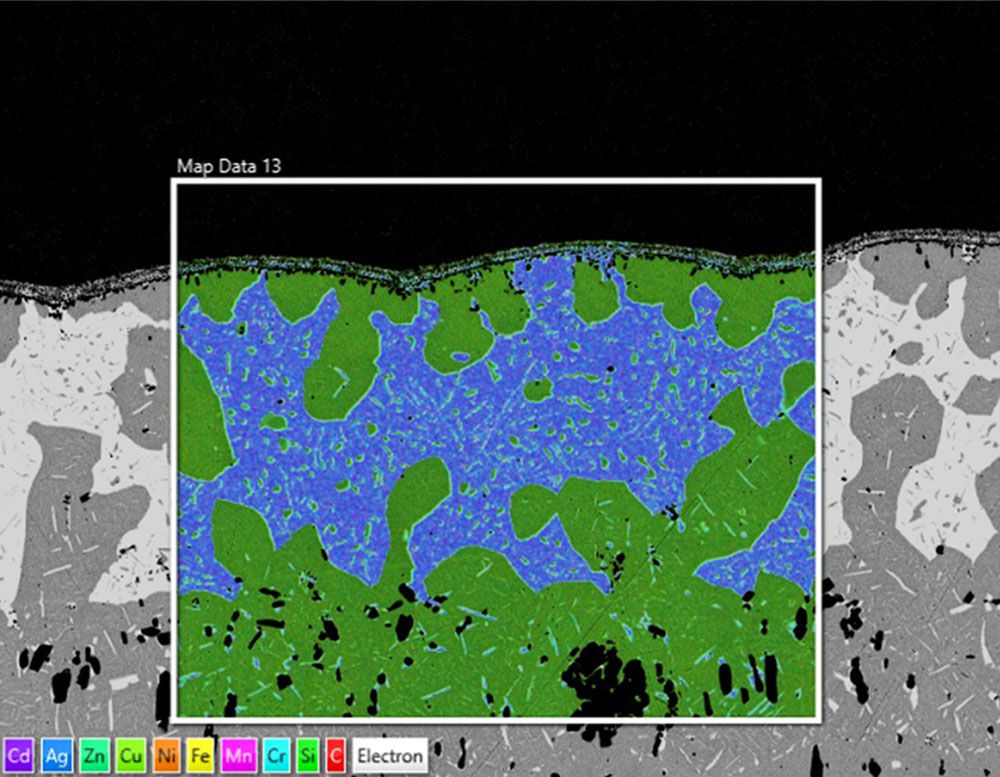
Task: Click inside the Map Data 13 overlay
Action: coord(500,450)
